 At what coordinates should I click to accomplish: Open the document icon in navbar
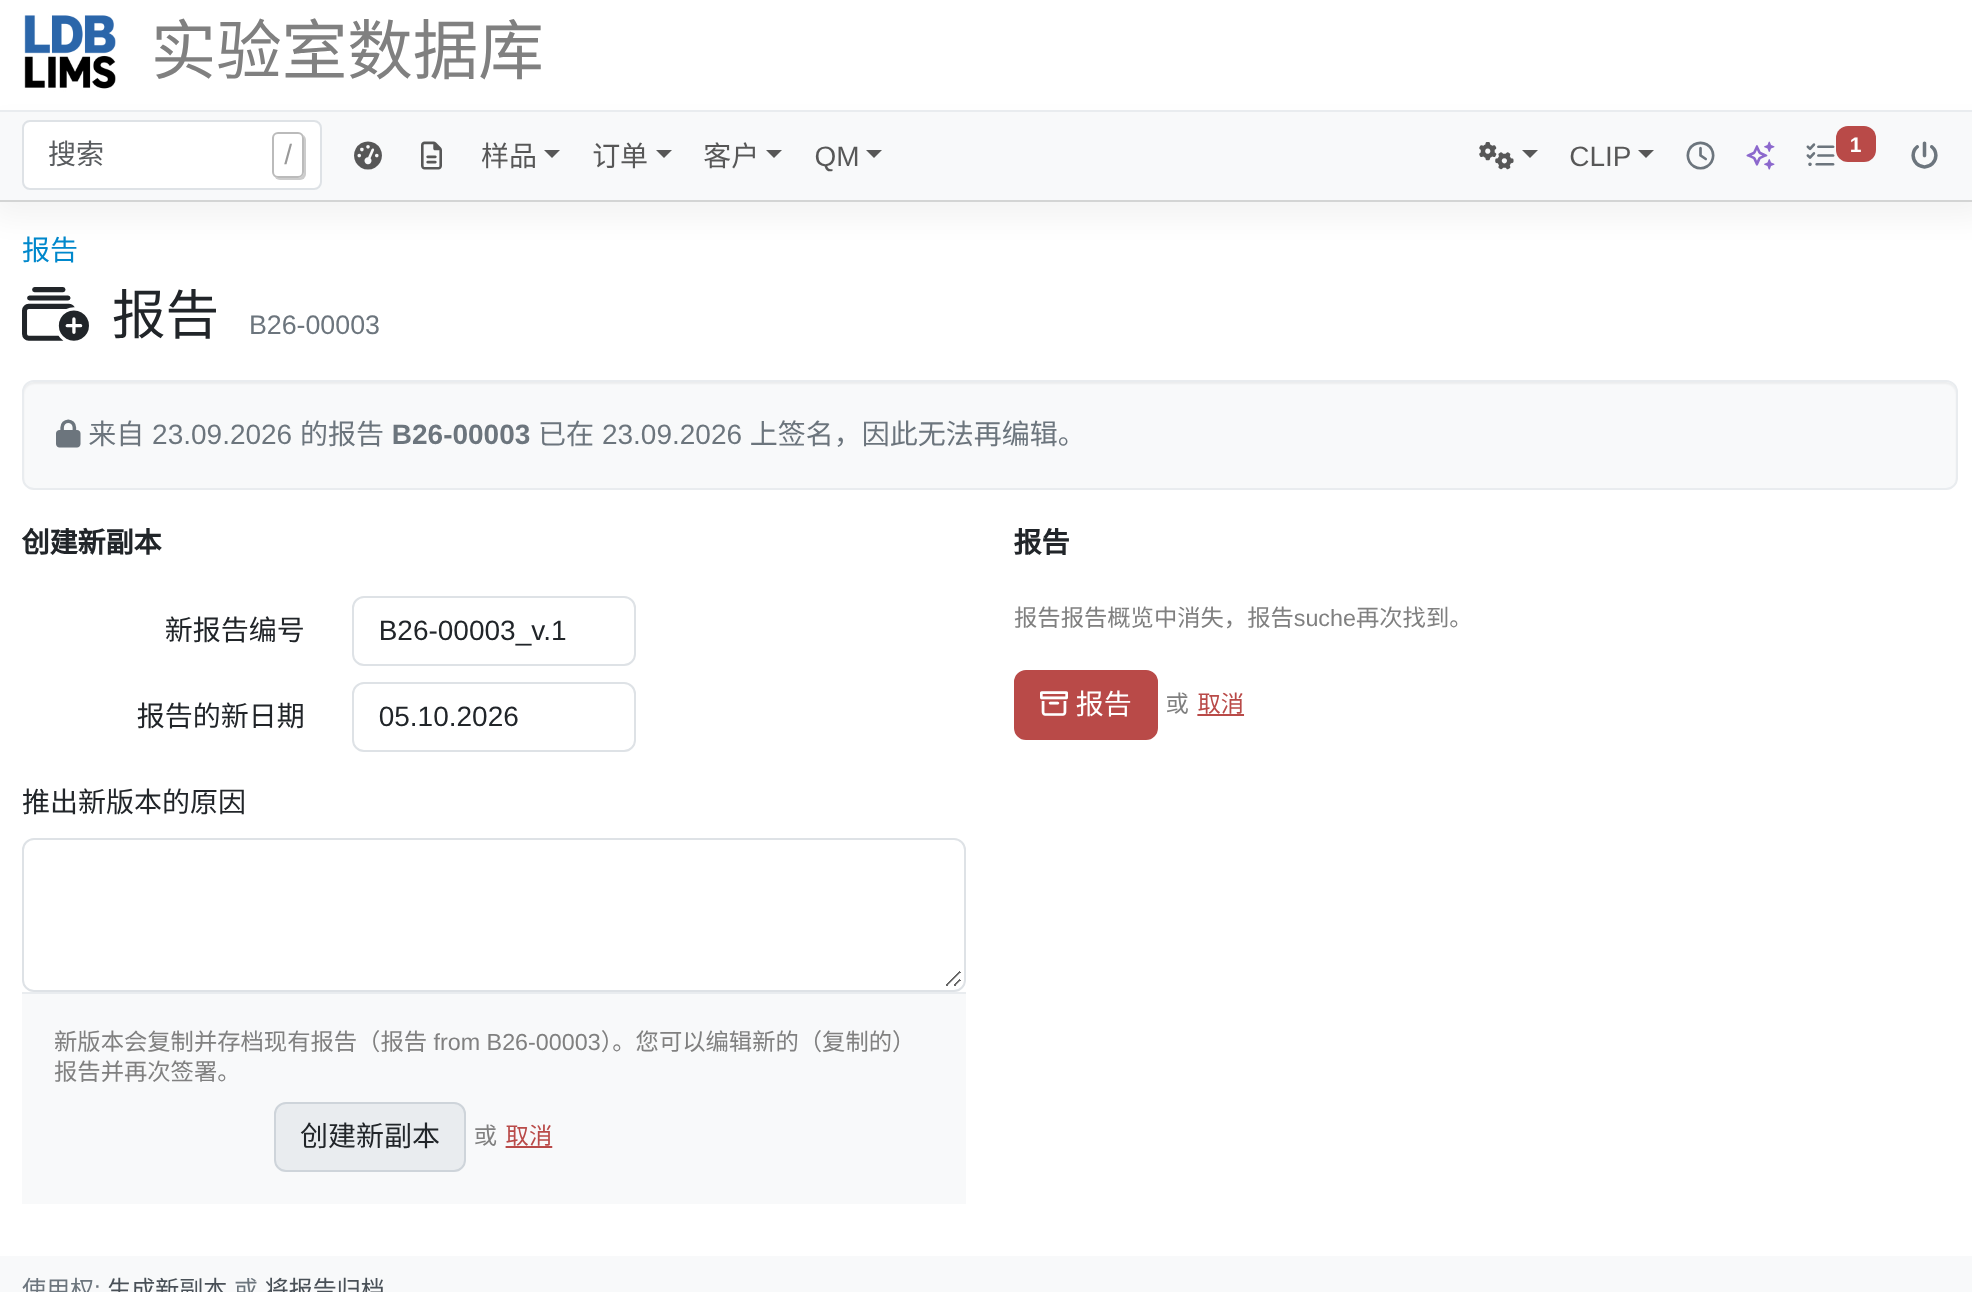tap(431, 156)
